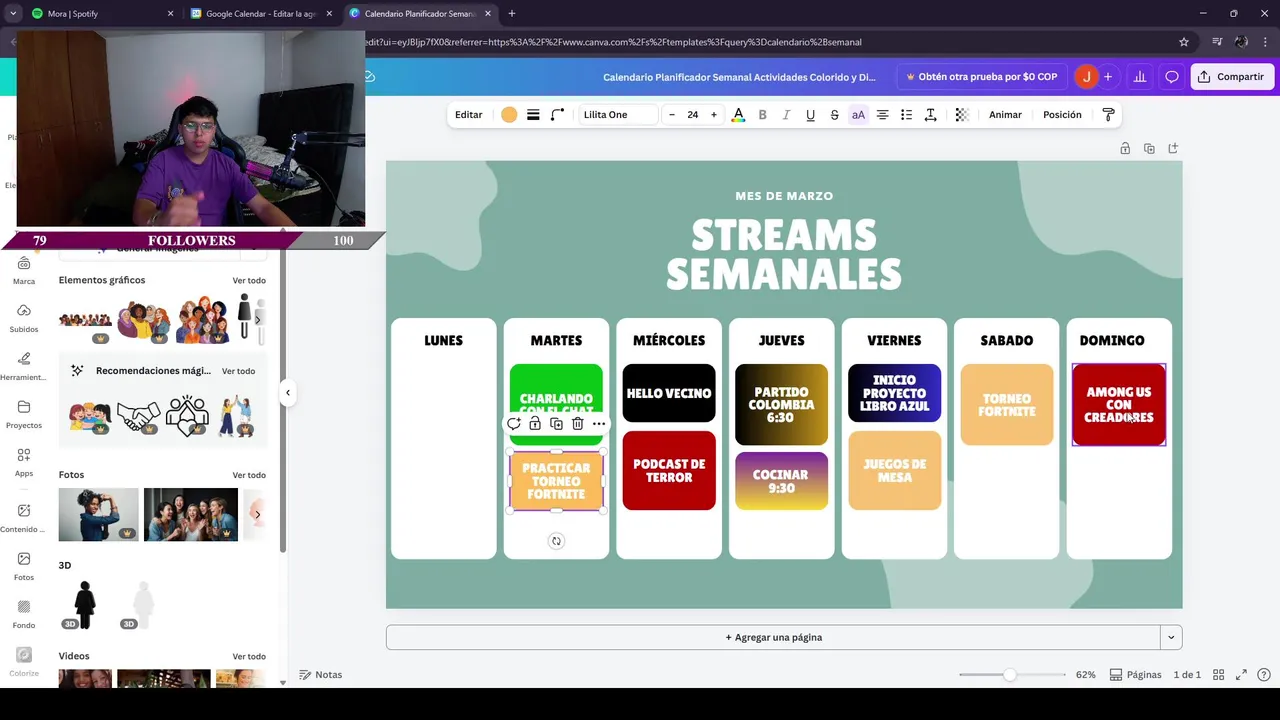The height and width of the screenshot is (720, 1280).
Task: Click Agregar una página button
Action: [x=774, y=637]
